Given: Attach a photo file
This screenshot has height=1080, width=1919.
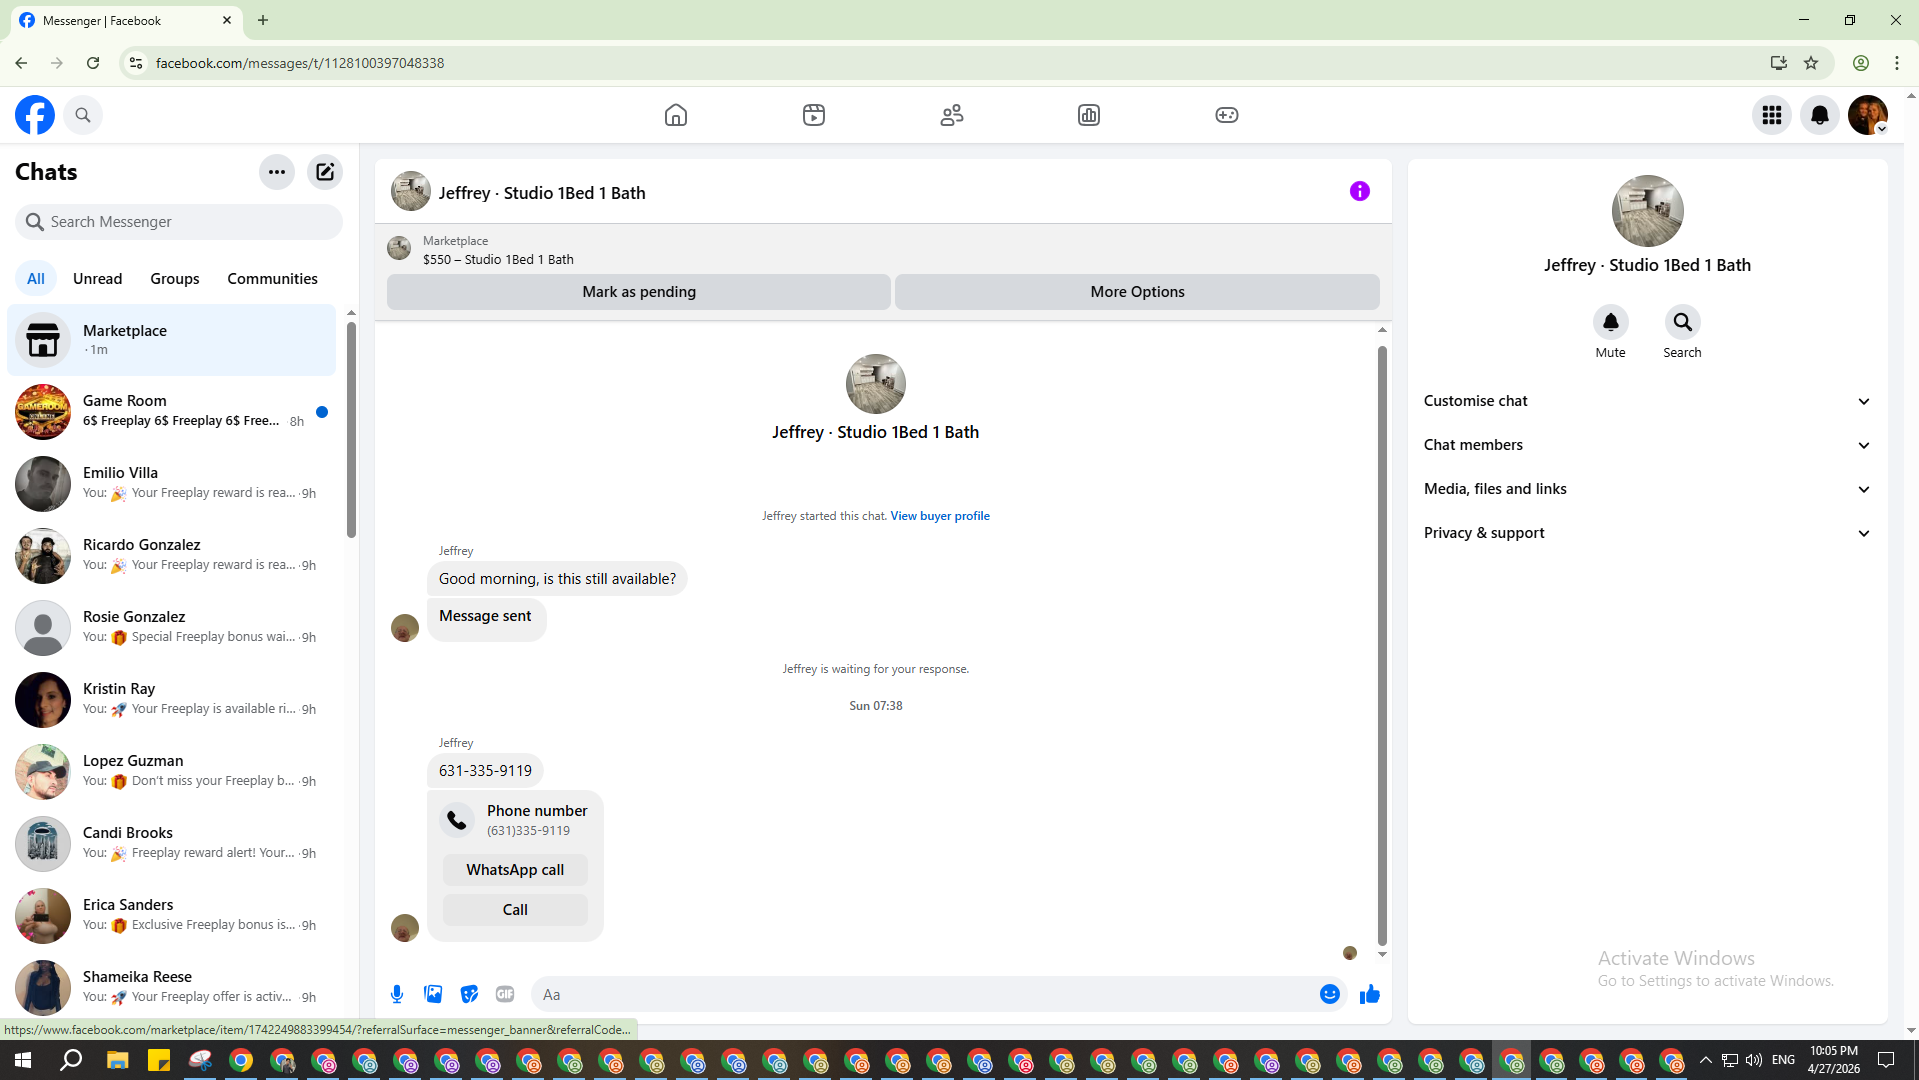Looking at the screenshot, I should tap(433, 994).
